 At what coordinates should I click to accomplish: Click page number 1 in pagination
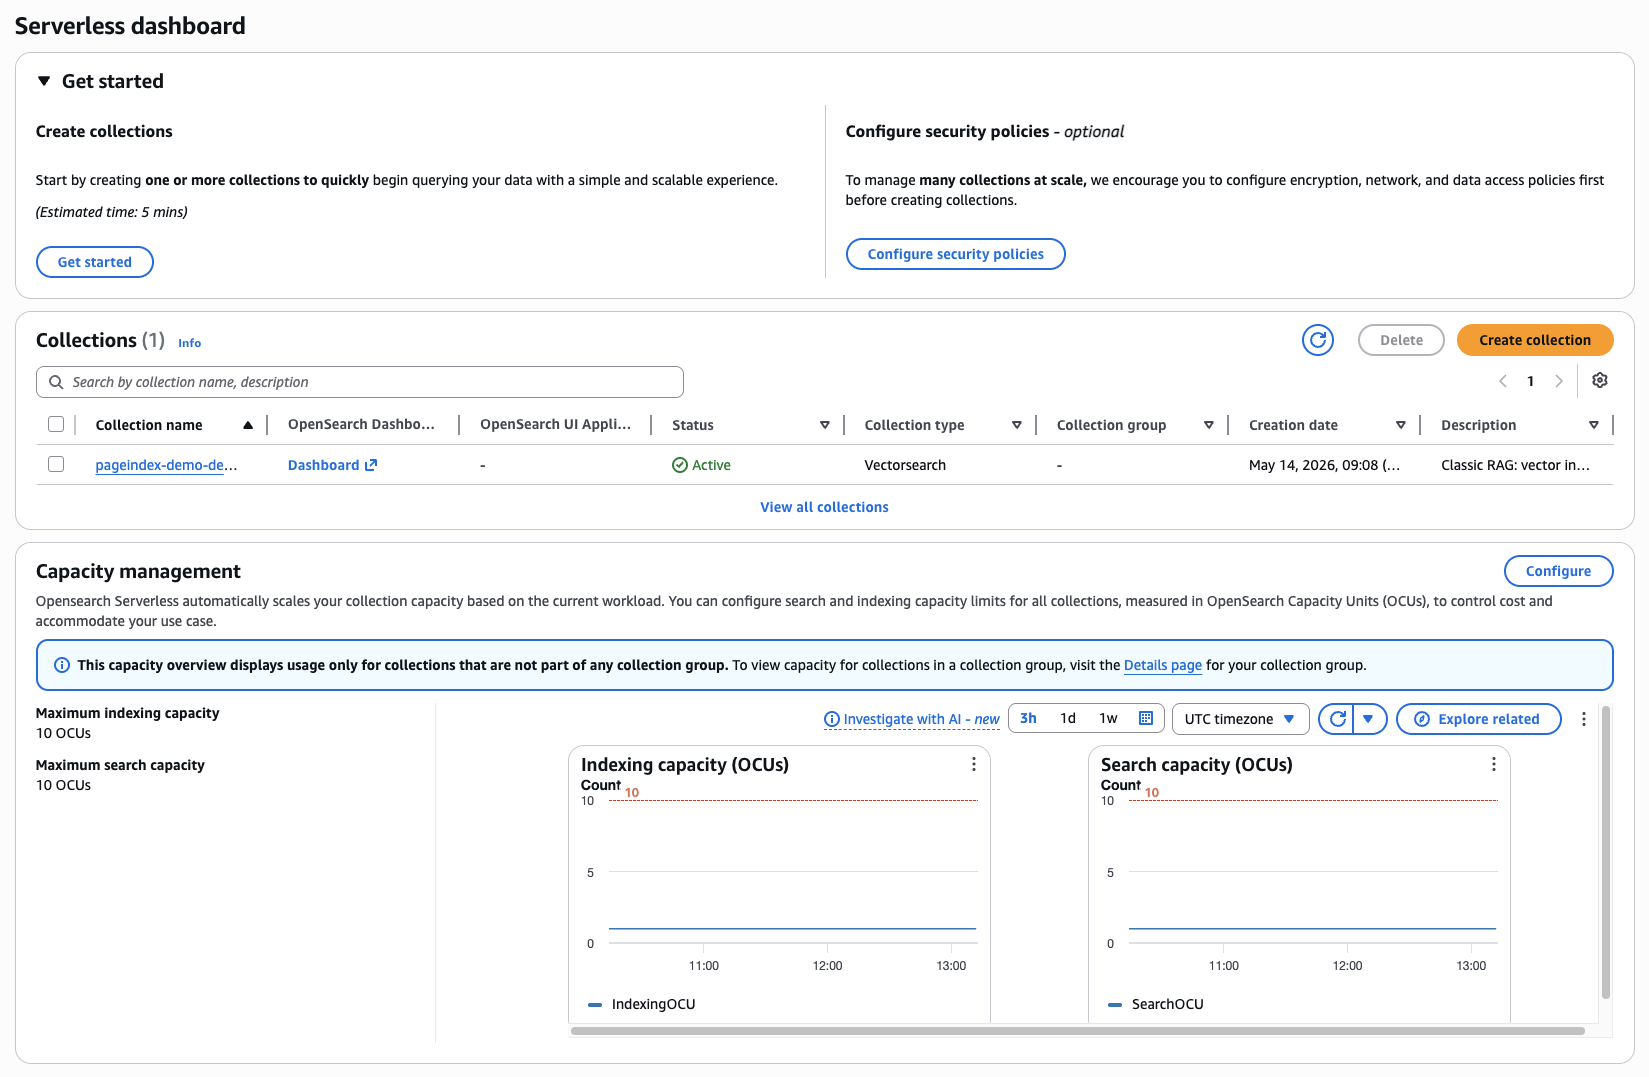point(1530,381)
